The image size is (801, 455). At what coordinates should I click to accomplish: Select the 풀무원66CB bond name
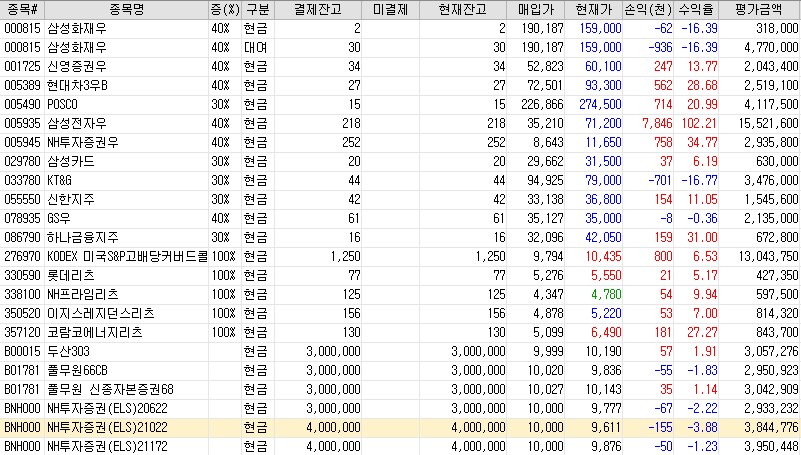[x=78, y=370]
